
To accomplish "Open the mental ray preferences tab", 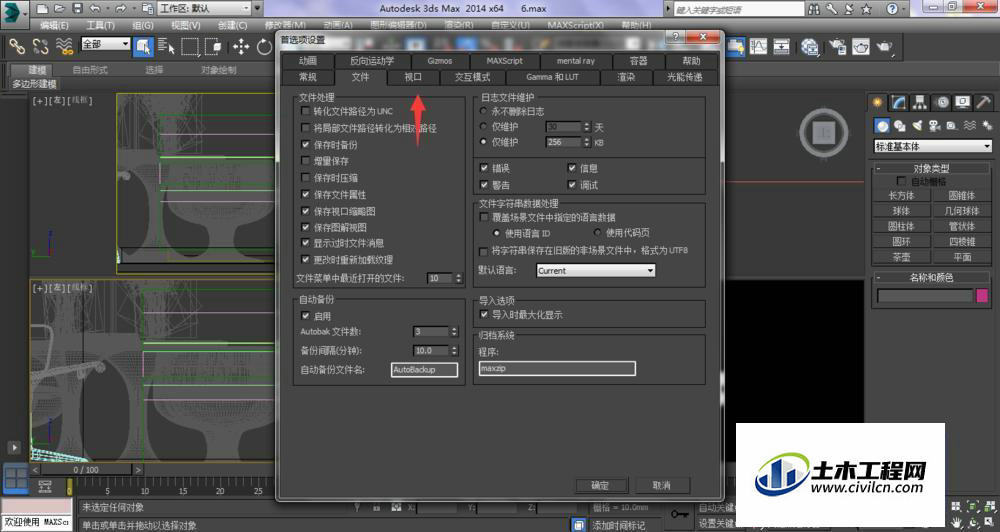I will (x=575, y=61).
